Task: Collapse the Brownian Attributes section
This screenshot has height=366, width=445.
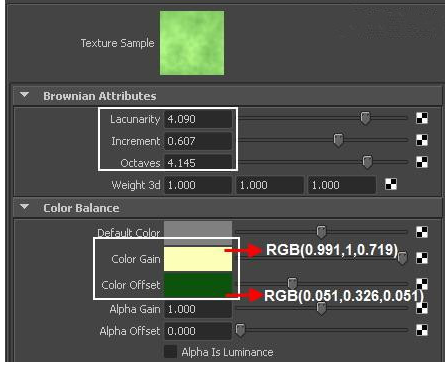Action: (x=24, y=95)
